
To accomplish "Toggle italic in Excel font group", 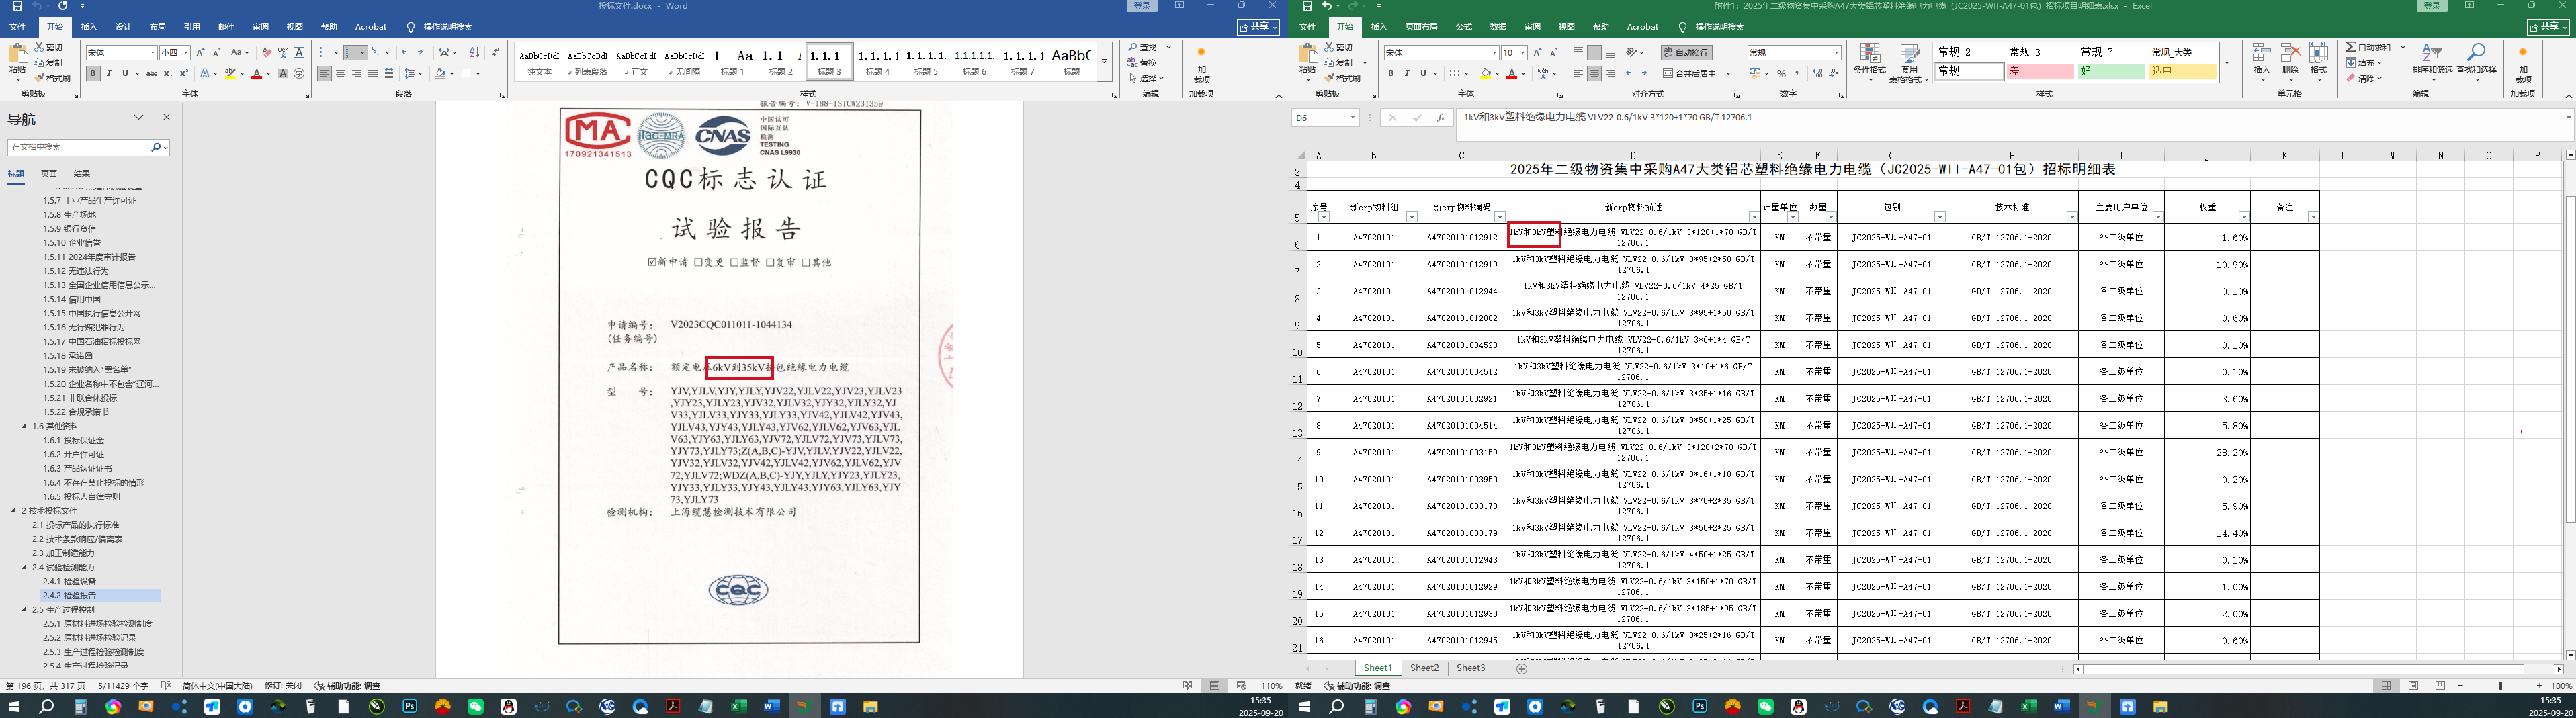I will coord(1407,73).
